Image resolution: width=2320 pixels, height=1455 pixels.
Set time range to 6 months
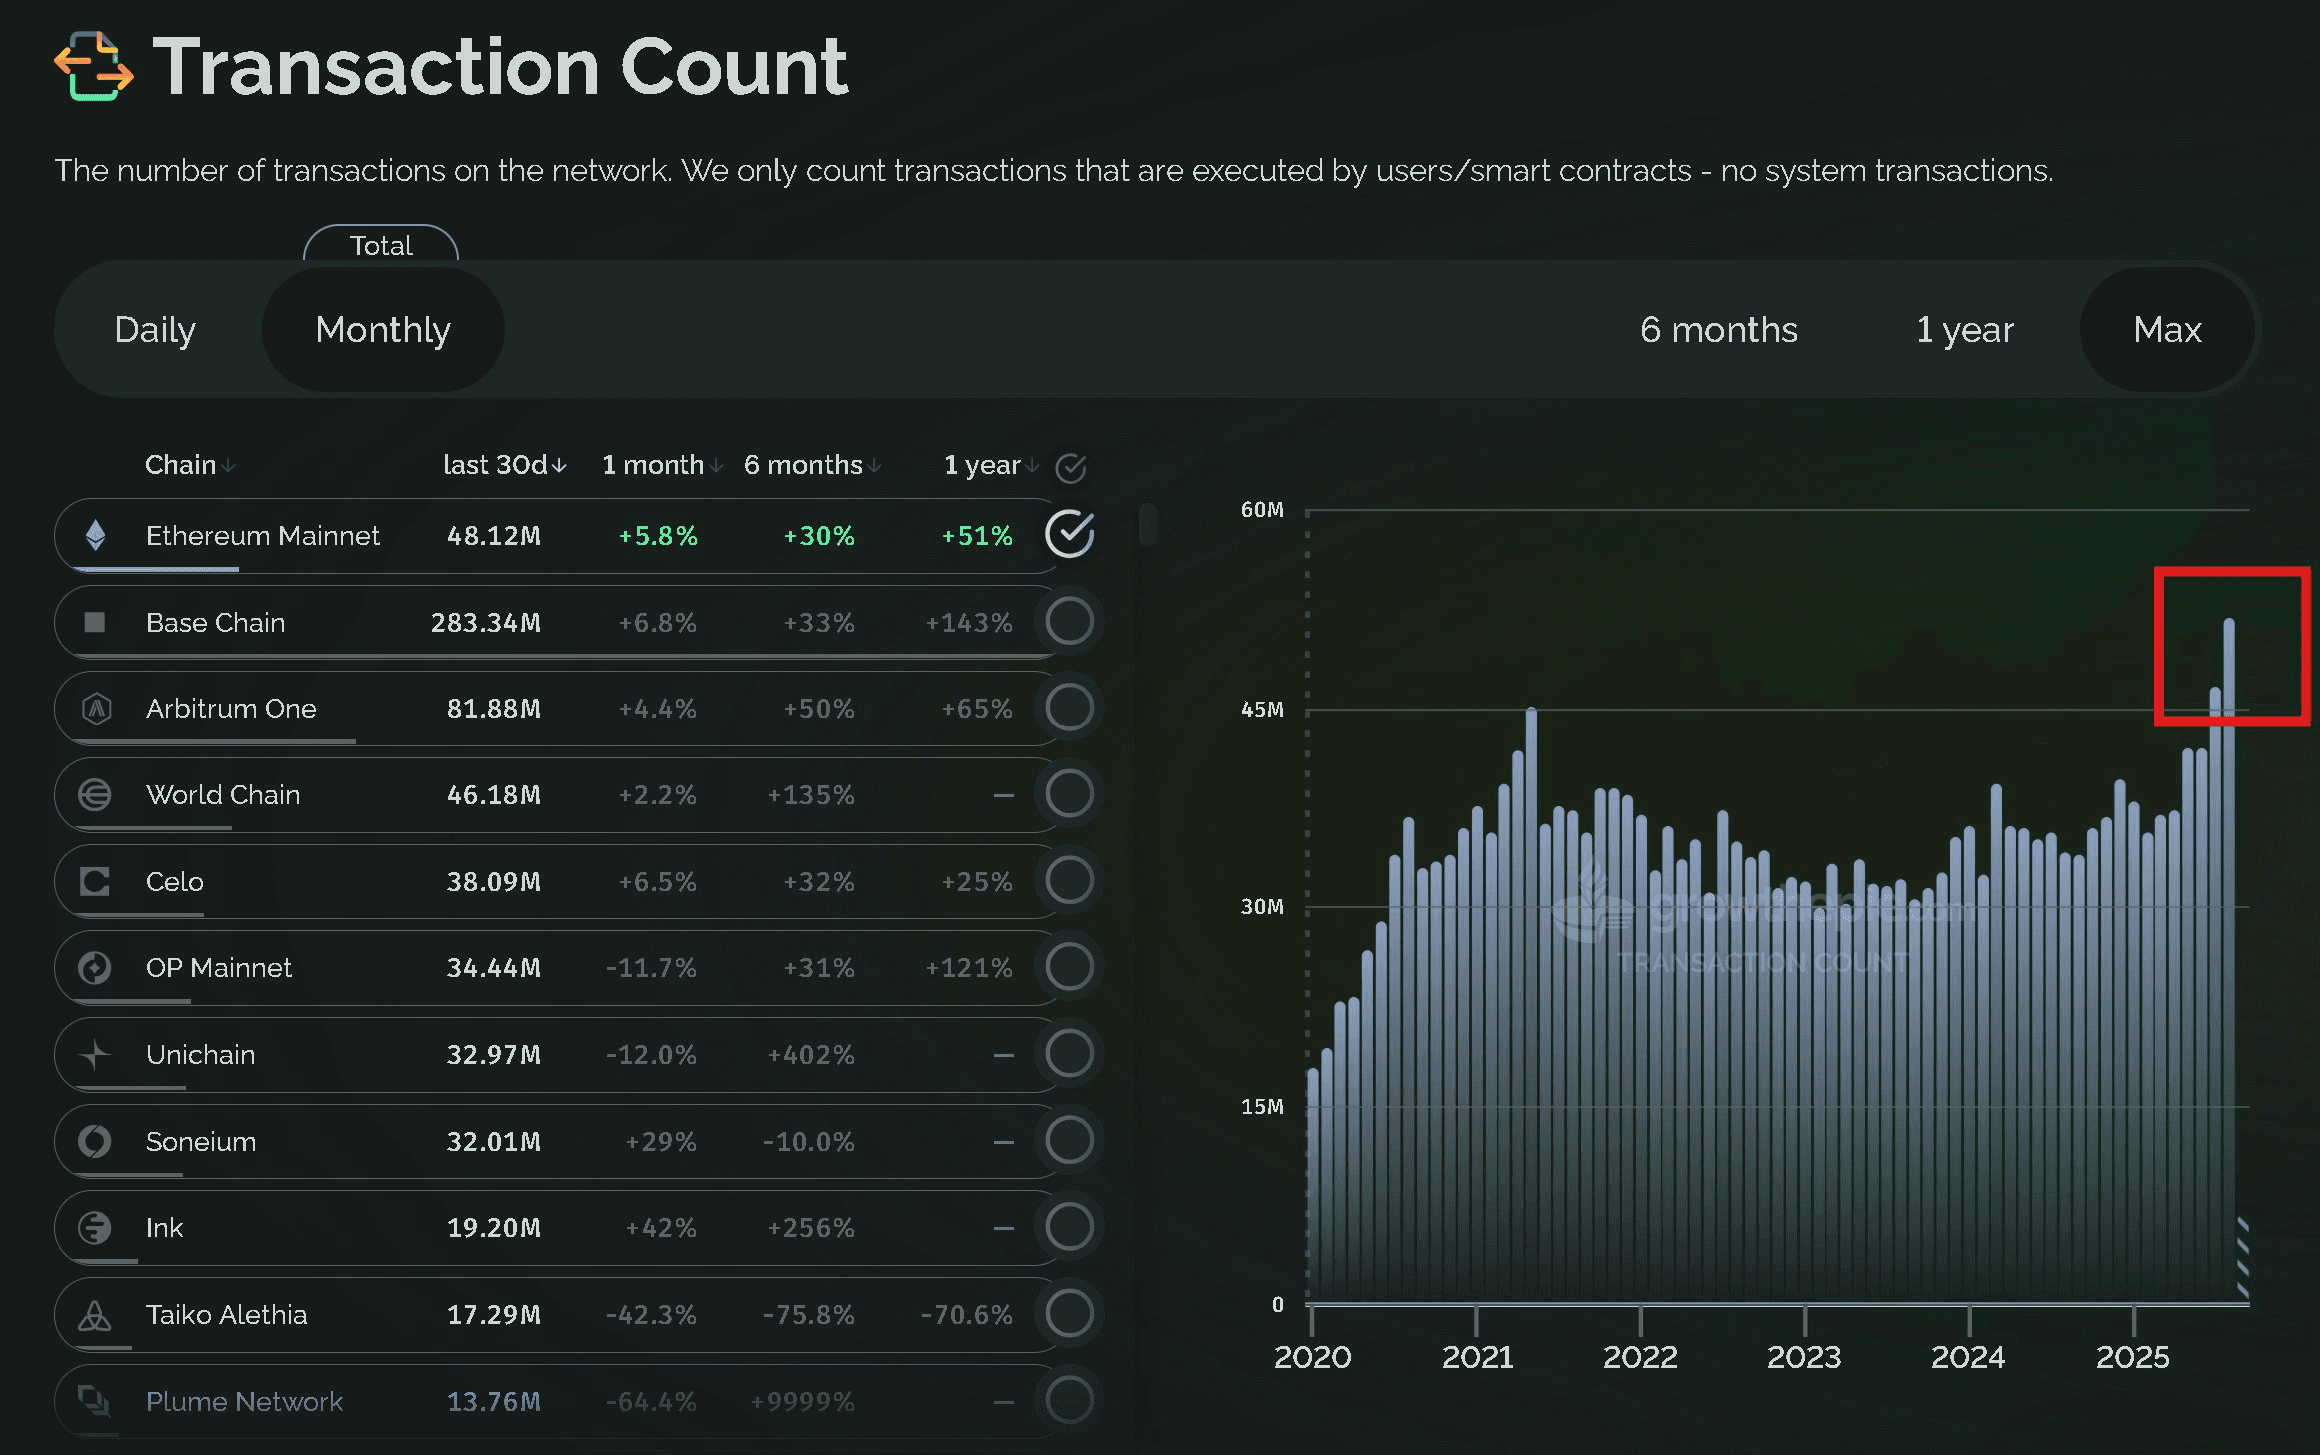tap(1719, 330)
